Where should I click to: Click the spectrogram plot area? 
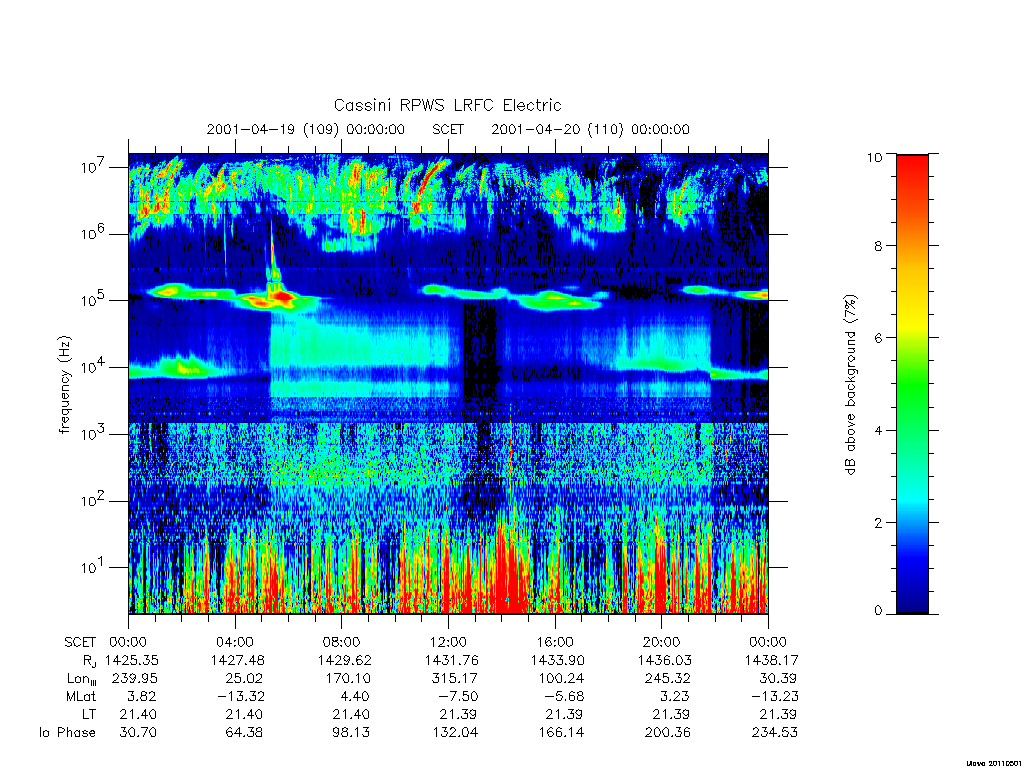[x=448, y=384]
